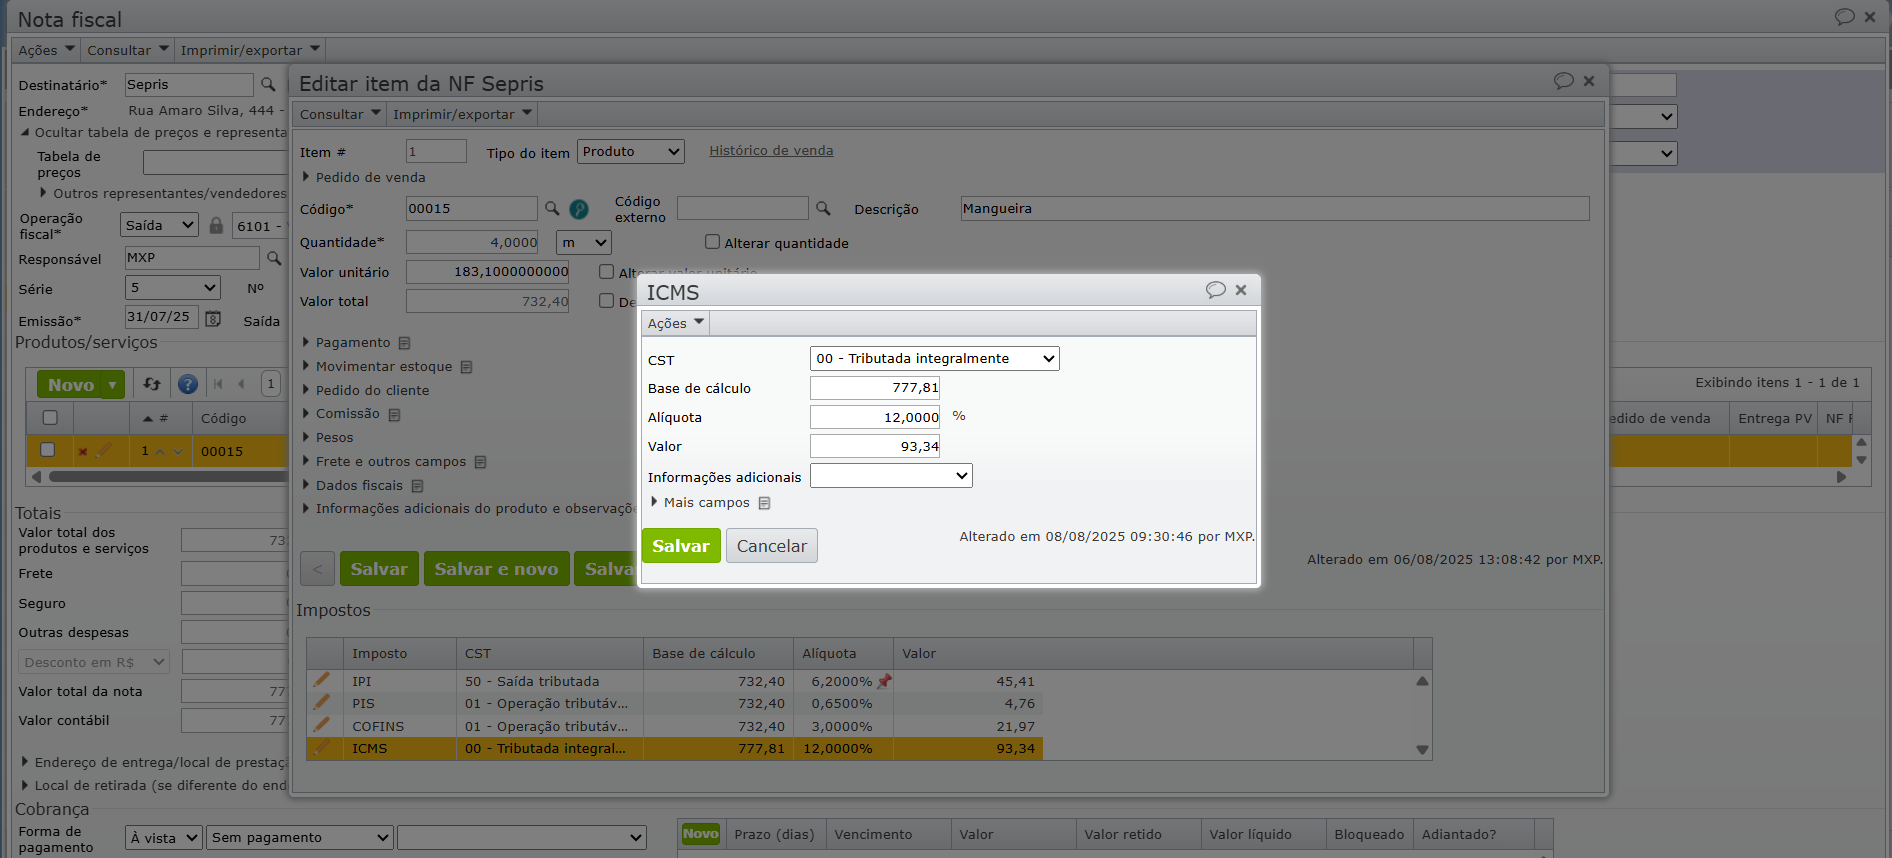The image size is (1892, 858).
Task: Click the blue help icon in Produtos/serviços toolbar
Action: (x=187, y=384)
